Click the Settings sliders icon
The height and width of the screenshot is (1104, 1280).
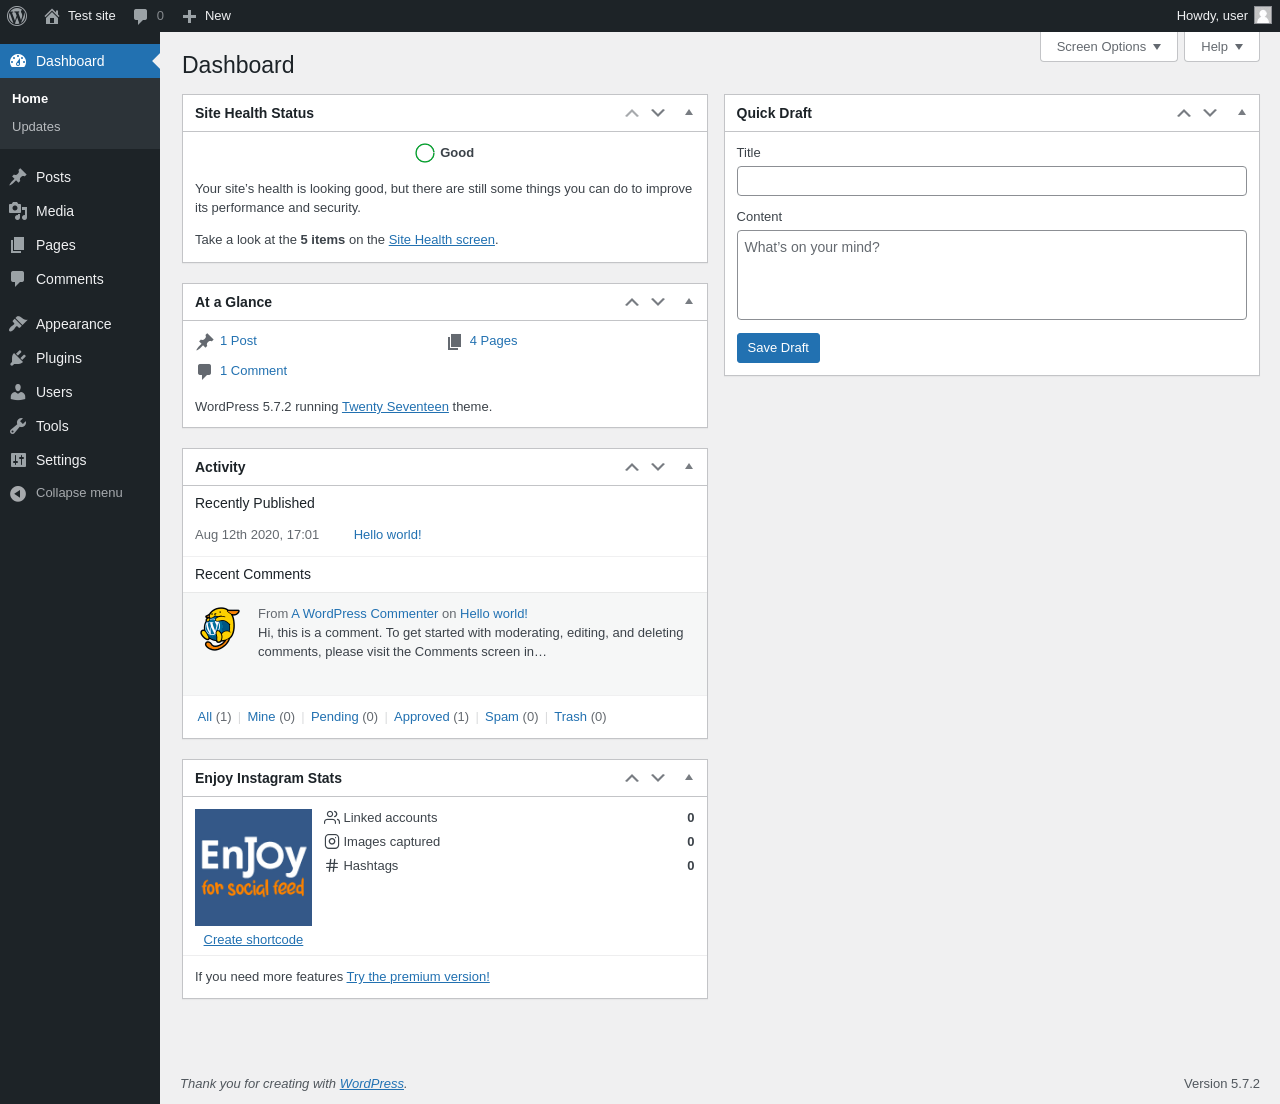[18, 460]
